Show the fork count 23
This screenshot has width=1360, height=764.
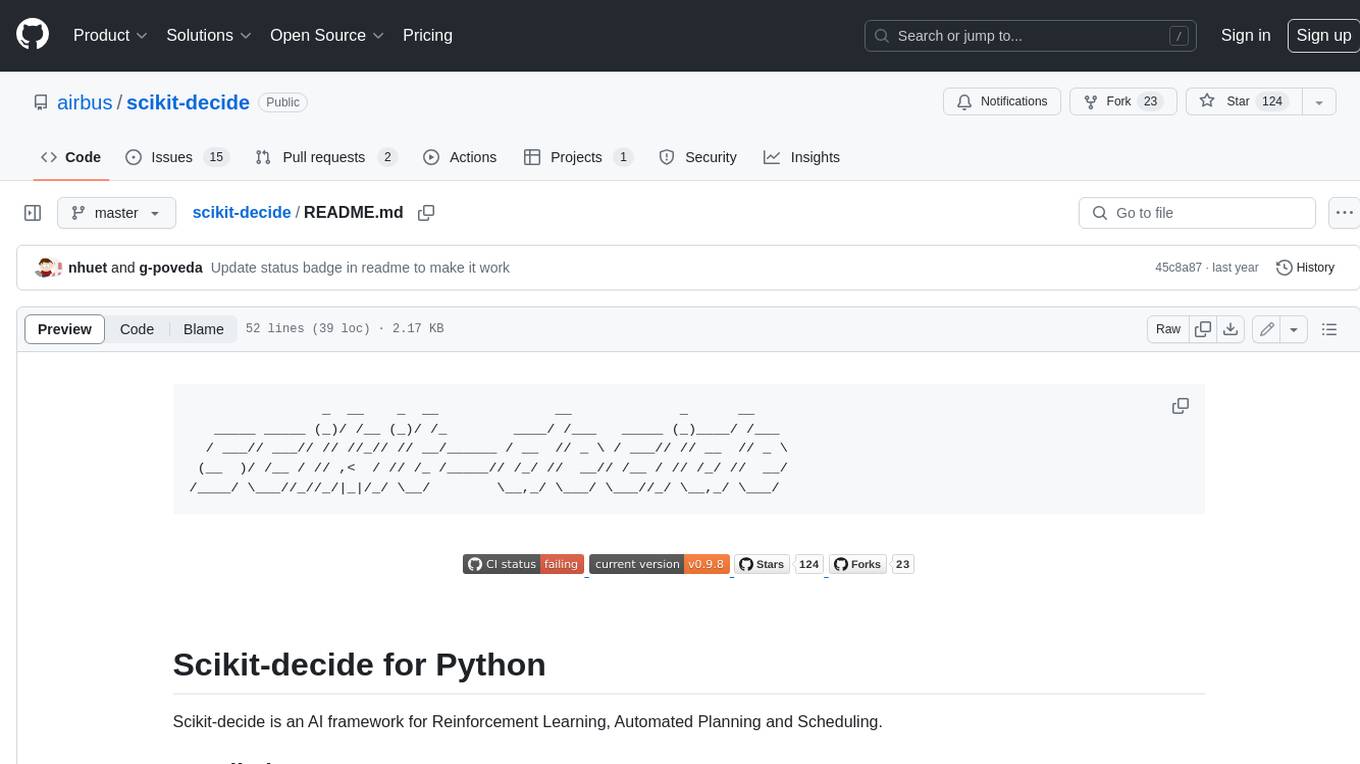click(x=1150, y=102)
